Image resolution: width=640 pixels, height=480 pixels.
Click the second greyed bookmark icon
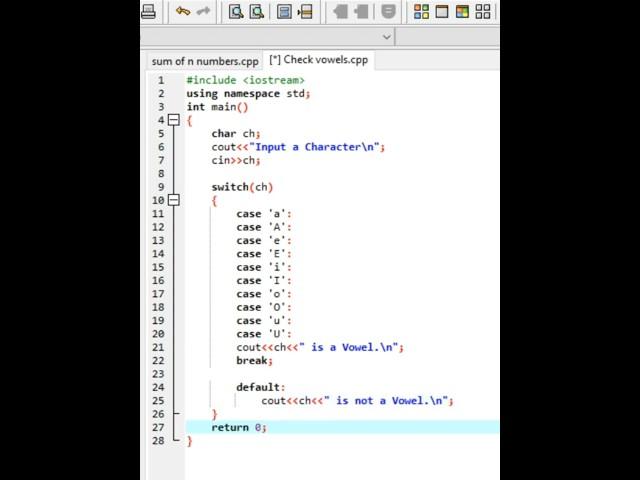click(361, 11)
